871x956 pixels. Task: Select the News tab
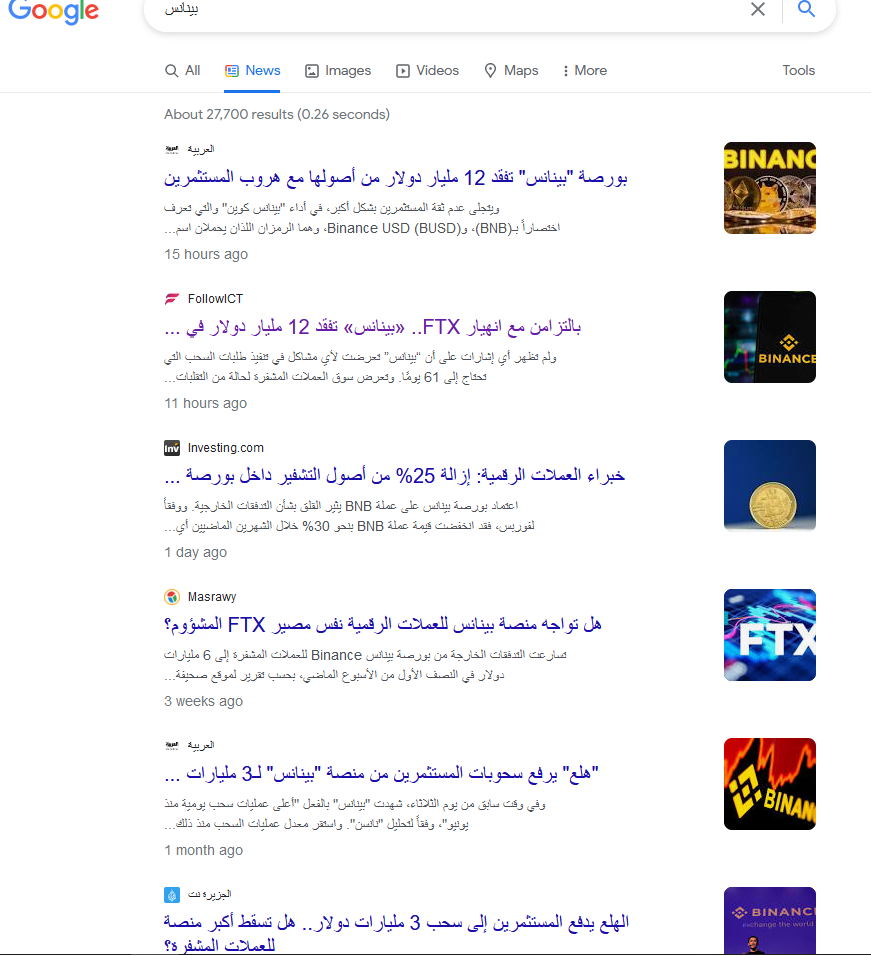(252, 71)
